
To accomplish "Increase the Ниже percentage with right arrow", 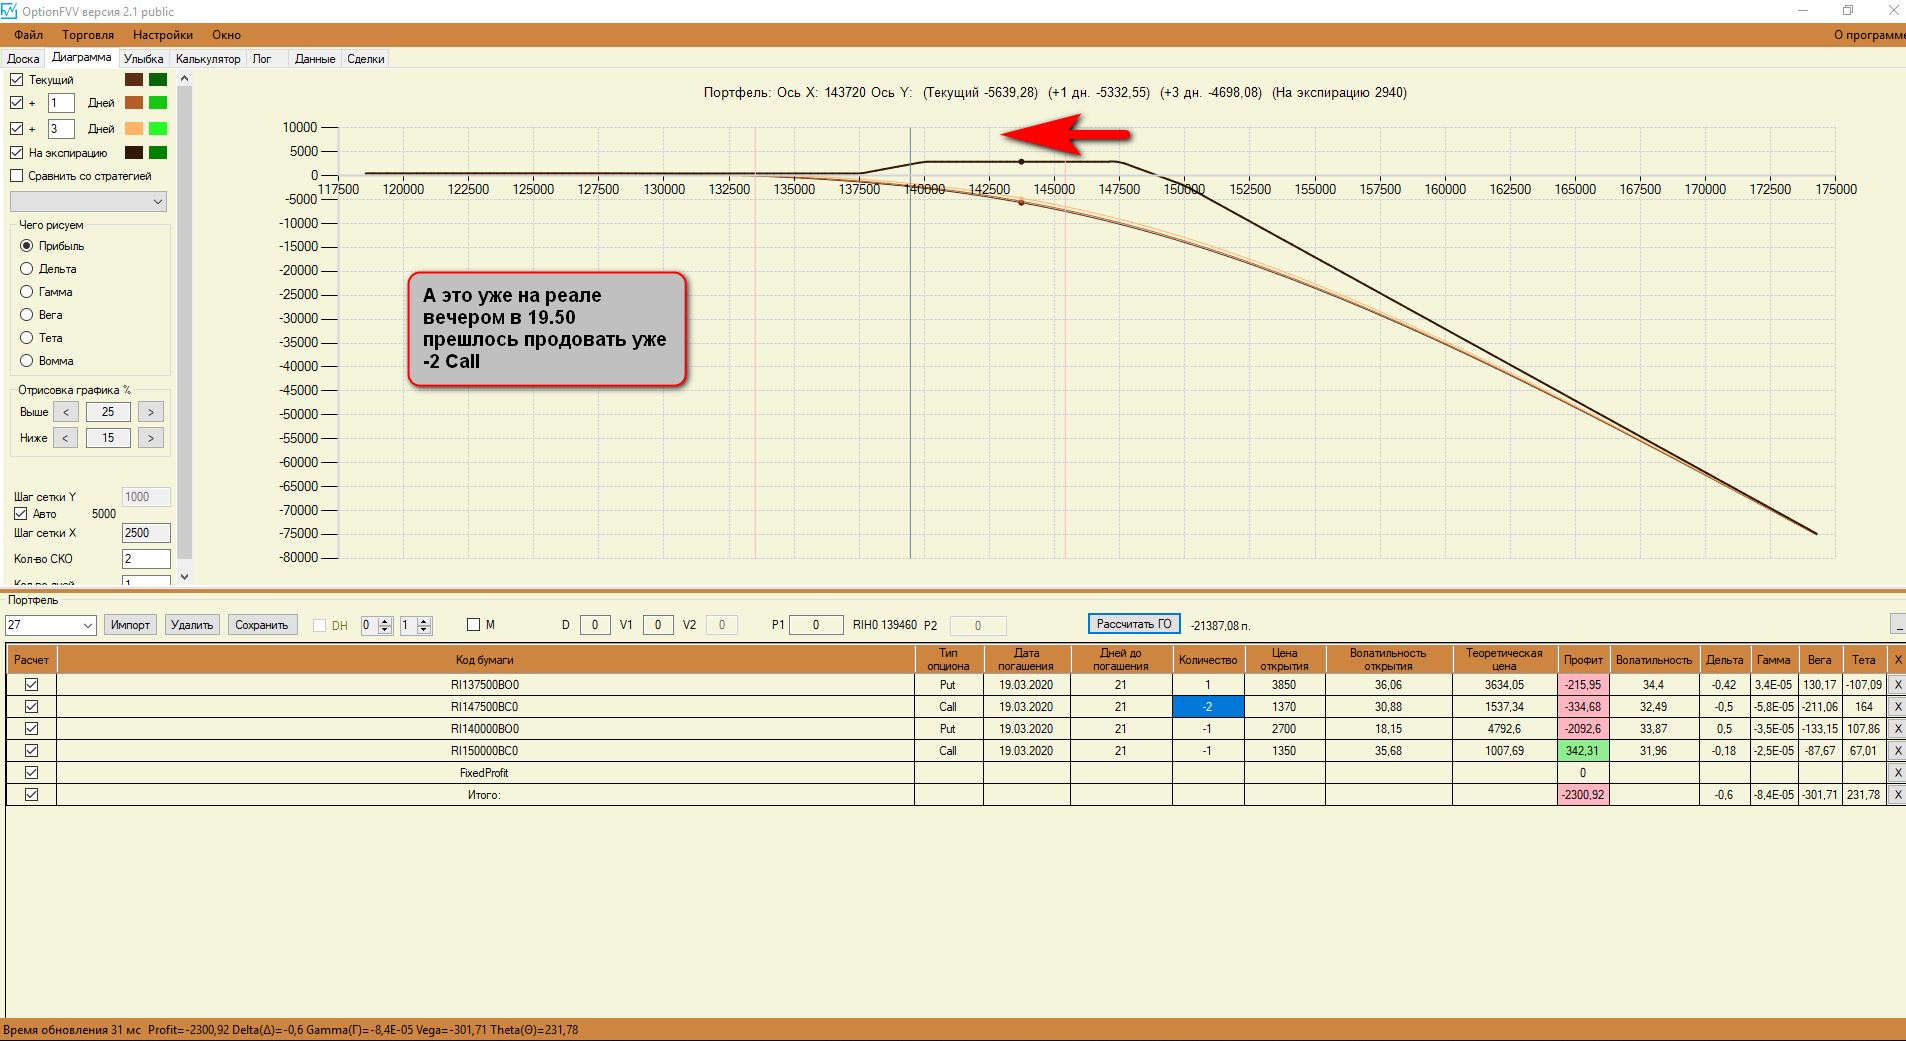I will click(151, 438).
